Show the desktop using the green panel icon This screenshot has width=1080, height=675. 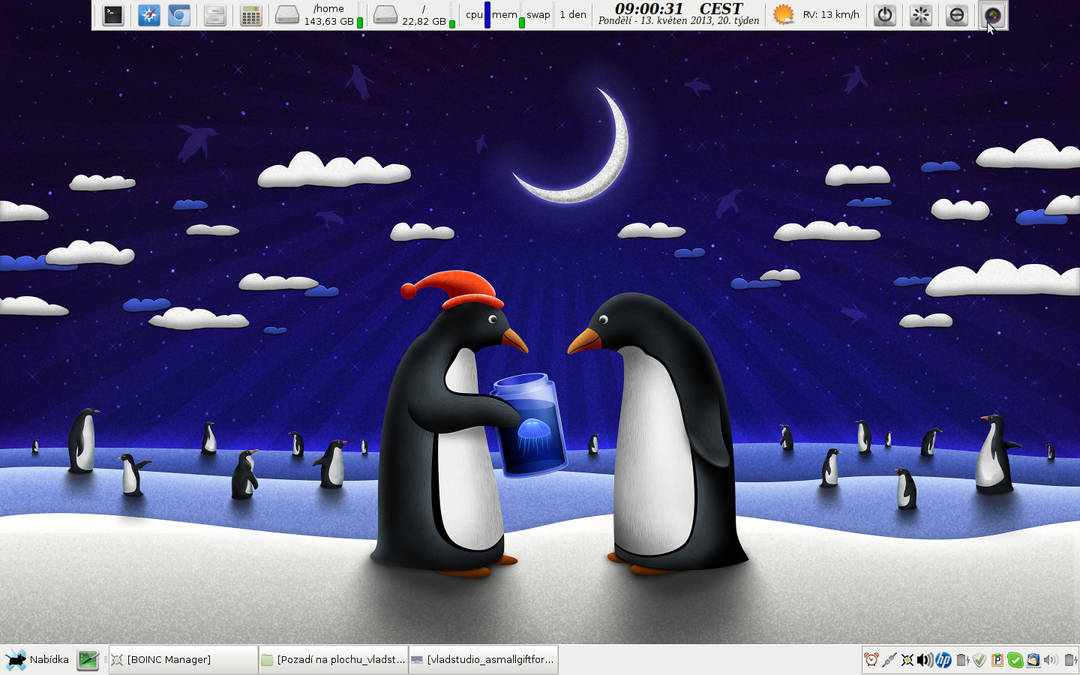tap(87, 660)
